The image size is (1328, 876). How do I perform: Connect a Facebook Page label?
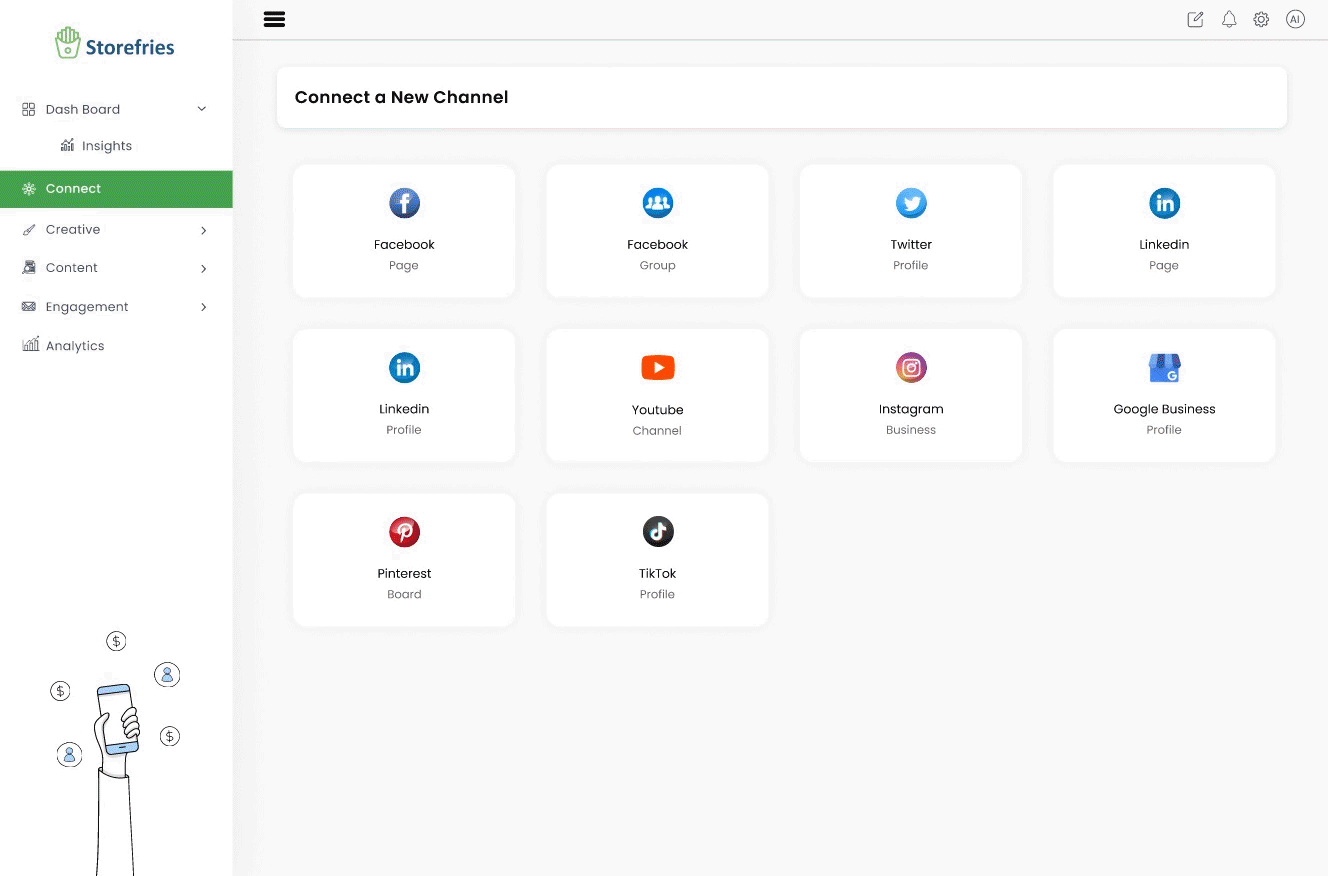tap(404, 254)
